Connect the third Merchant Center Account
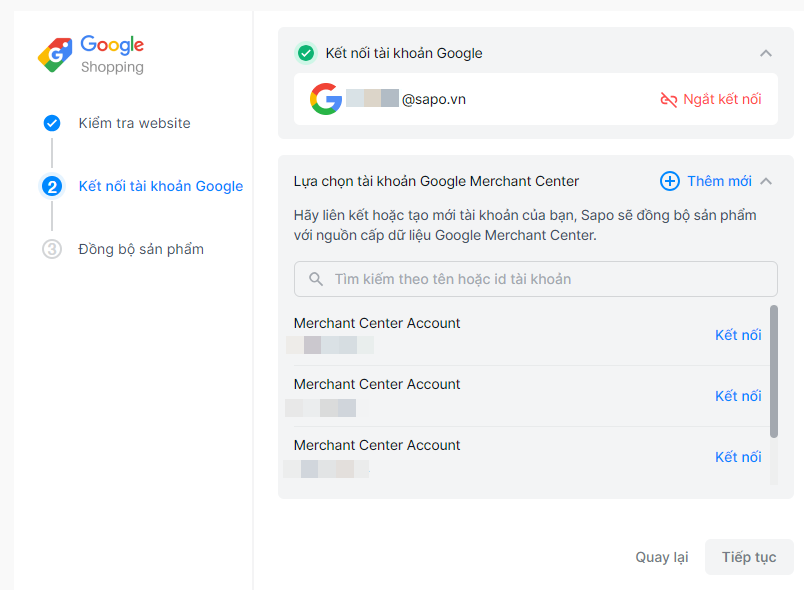 738,457
